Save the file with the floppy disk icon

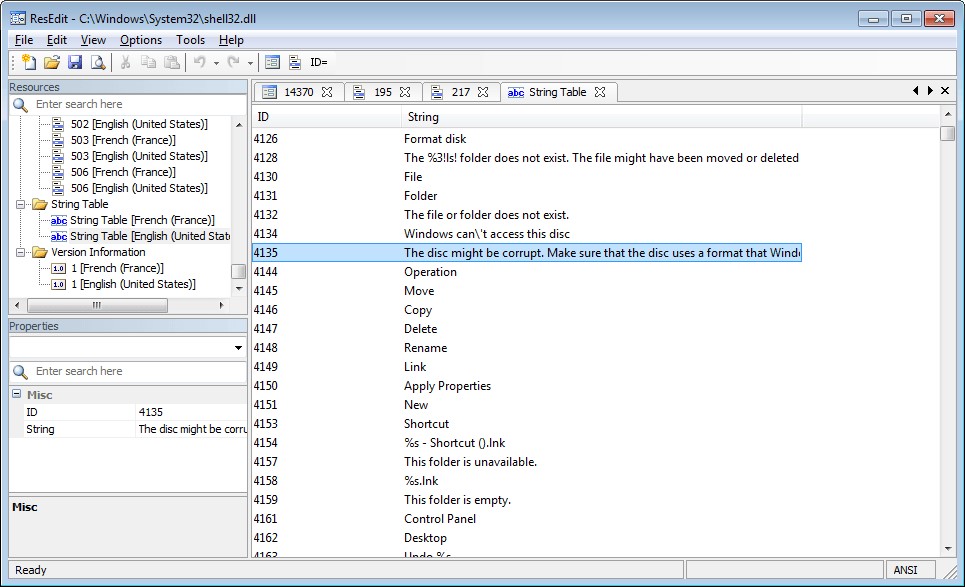pos(75,62)
